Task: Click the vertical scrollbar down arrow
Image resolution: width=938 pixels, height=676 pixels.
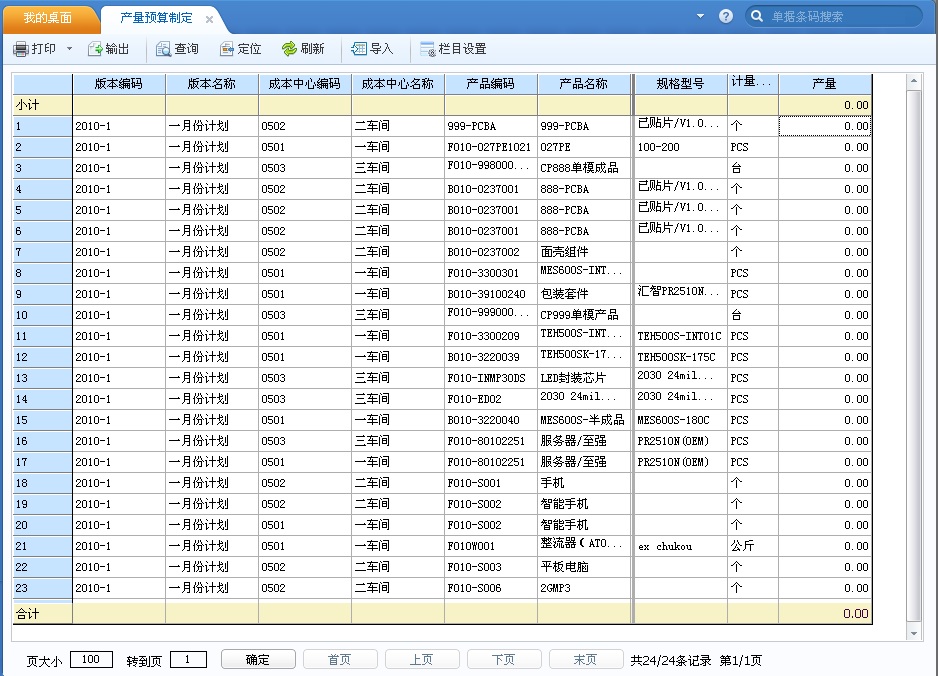Action: [913, 633]
